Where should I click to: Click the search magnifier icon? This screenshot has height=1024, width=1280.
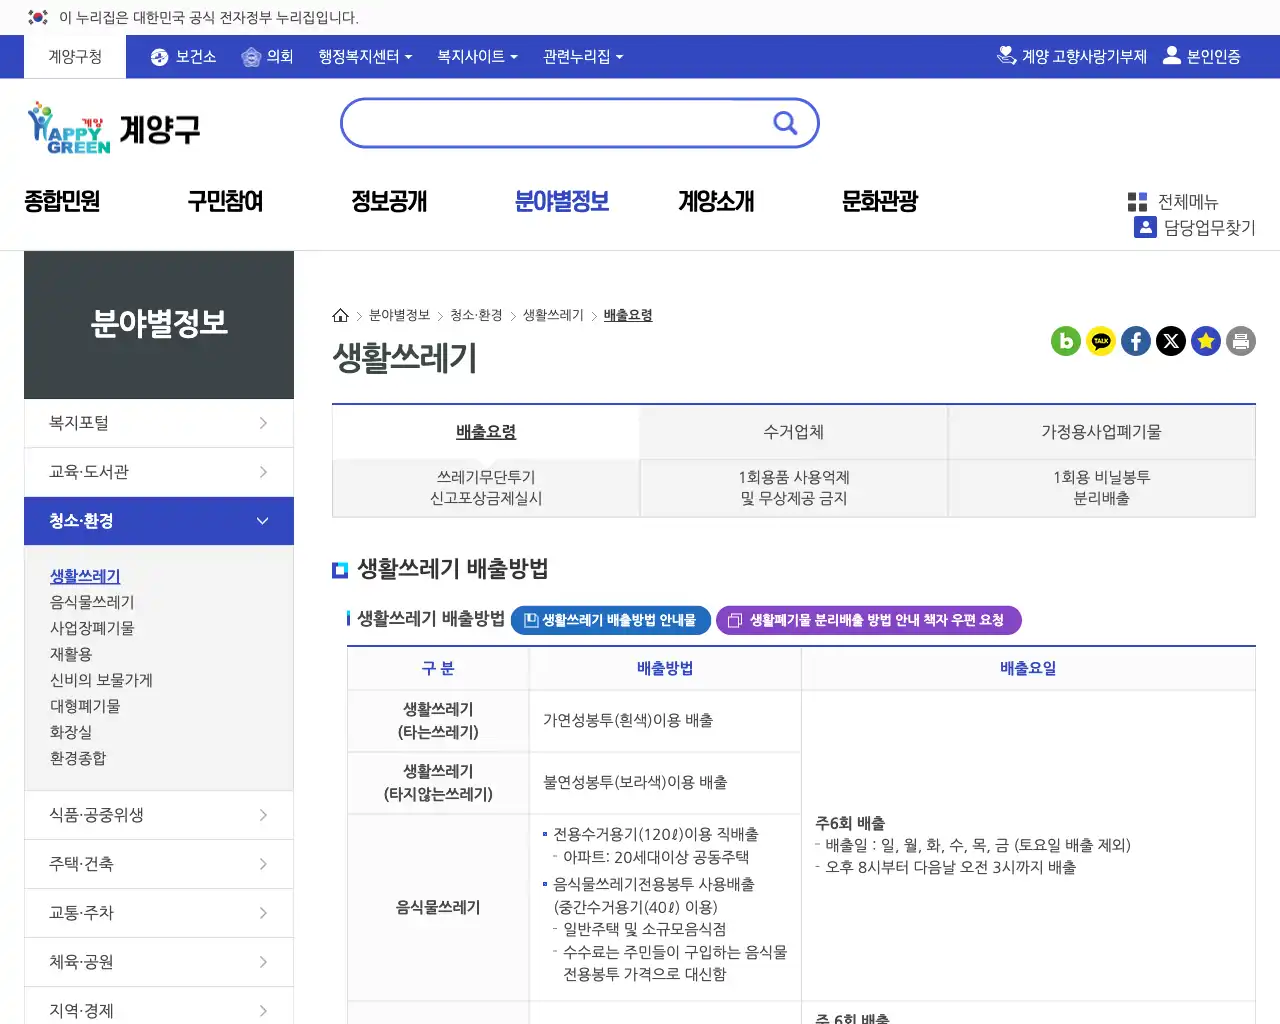(785, 123)
